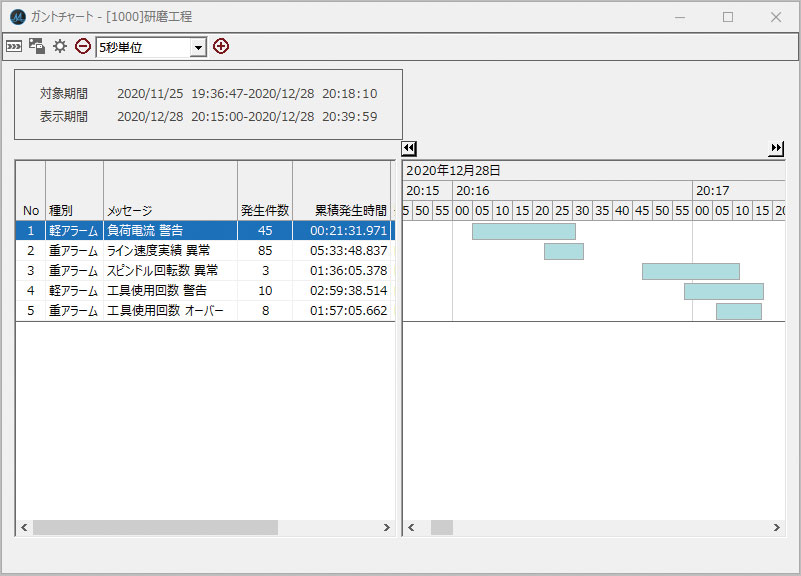The width and height of the screenshot is (801, 576).
Task: Sort by the 発生件数 column header
Action: (265, 210)
